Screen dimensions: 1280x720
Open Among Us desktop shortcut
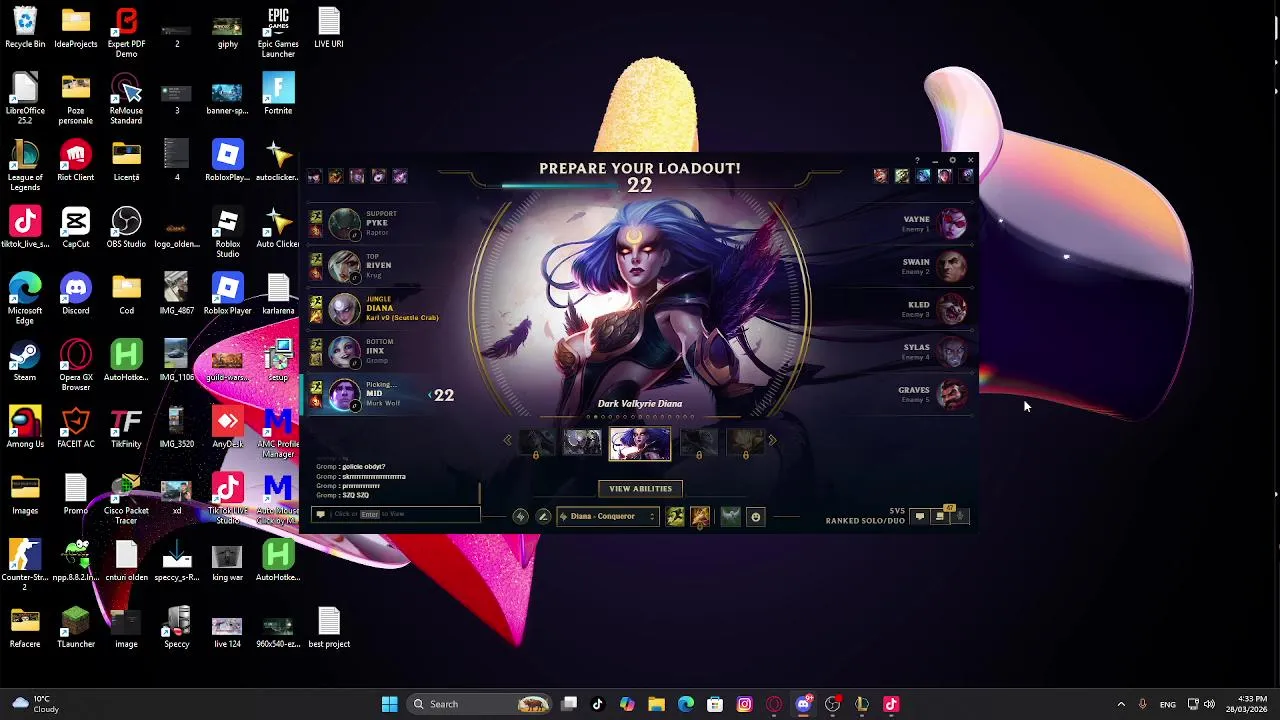(x=25, y=428)
